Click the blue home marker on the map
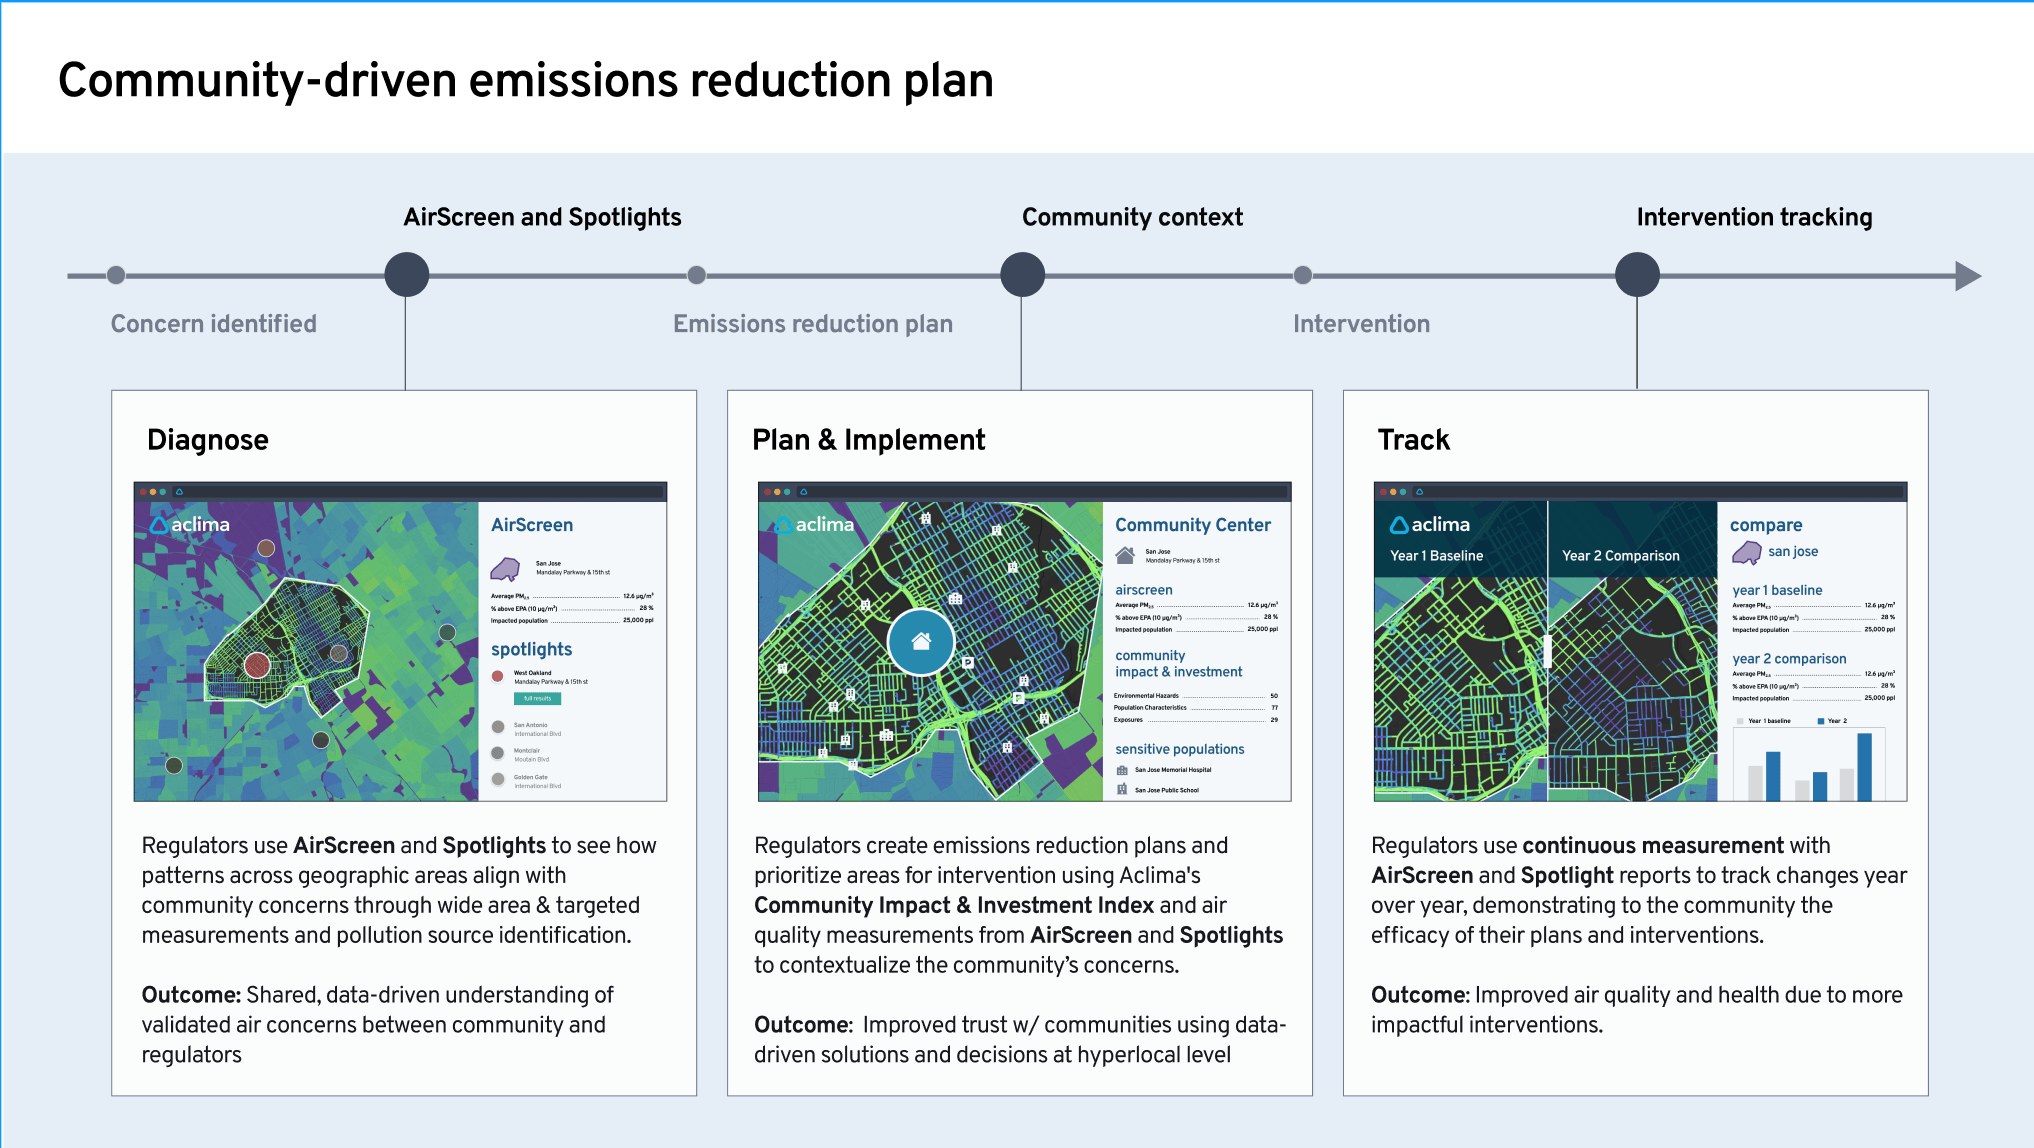The height and width of the screenshot is (1148, 2034). (921, 642)
